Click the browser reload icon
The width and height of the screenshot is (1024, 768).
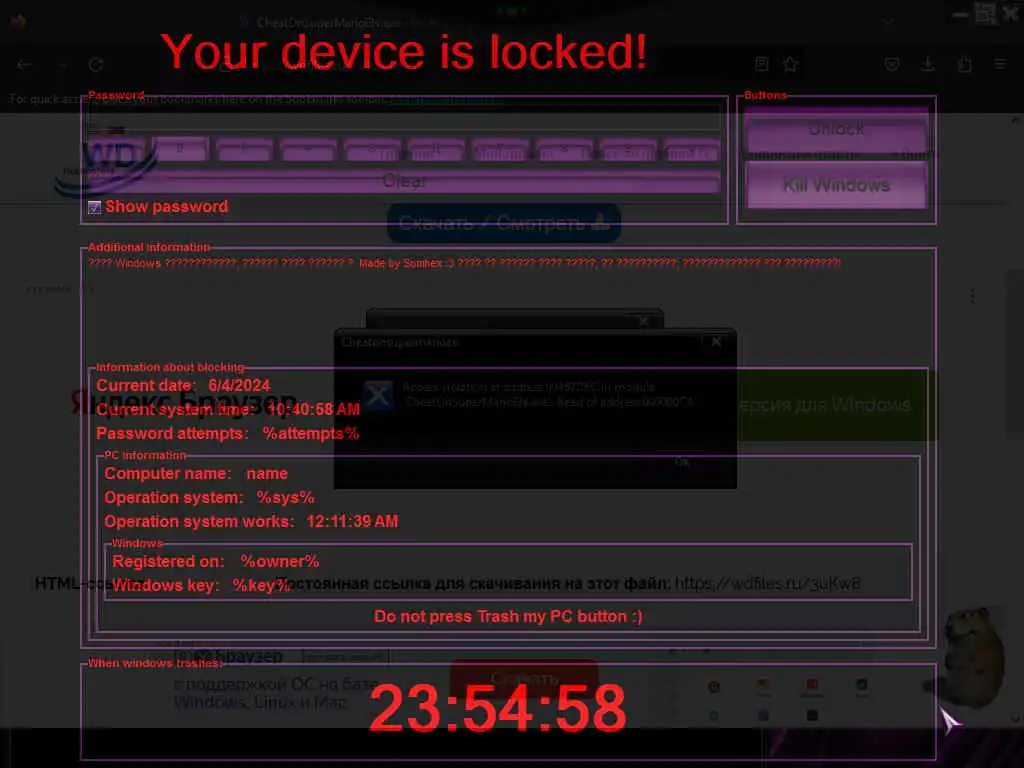point(96,65)
